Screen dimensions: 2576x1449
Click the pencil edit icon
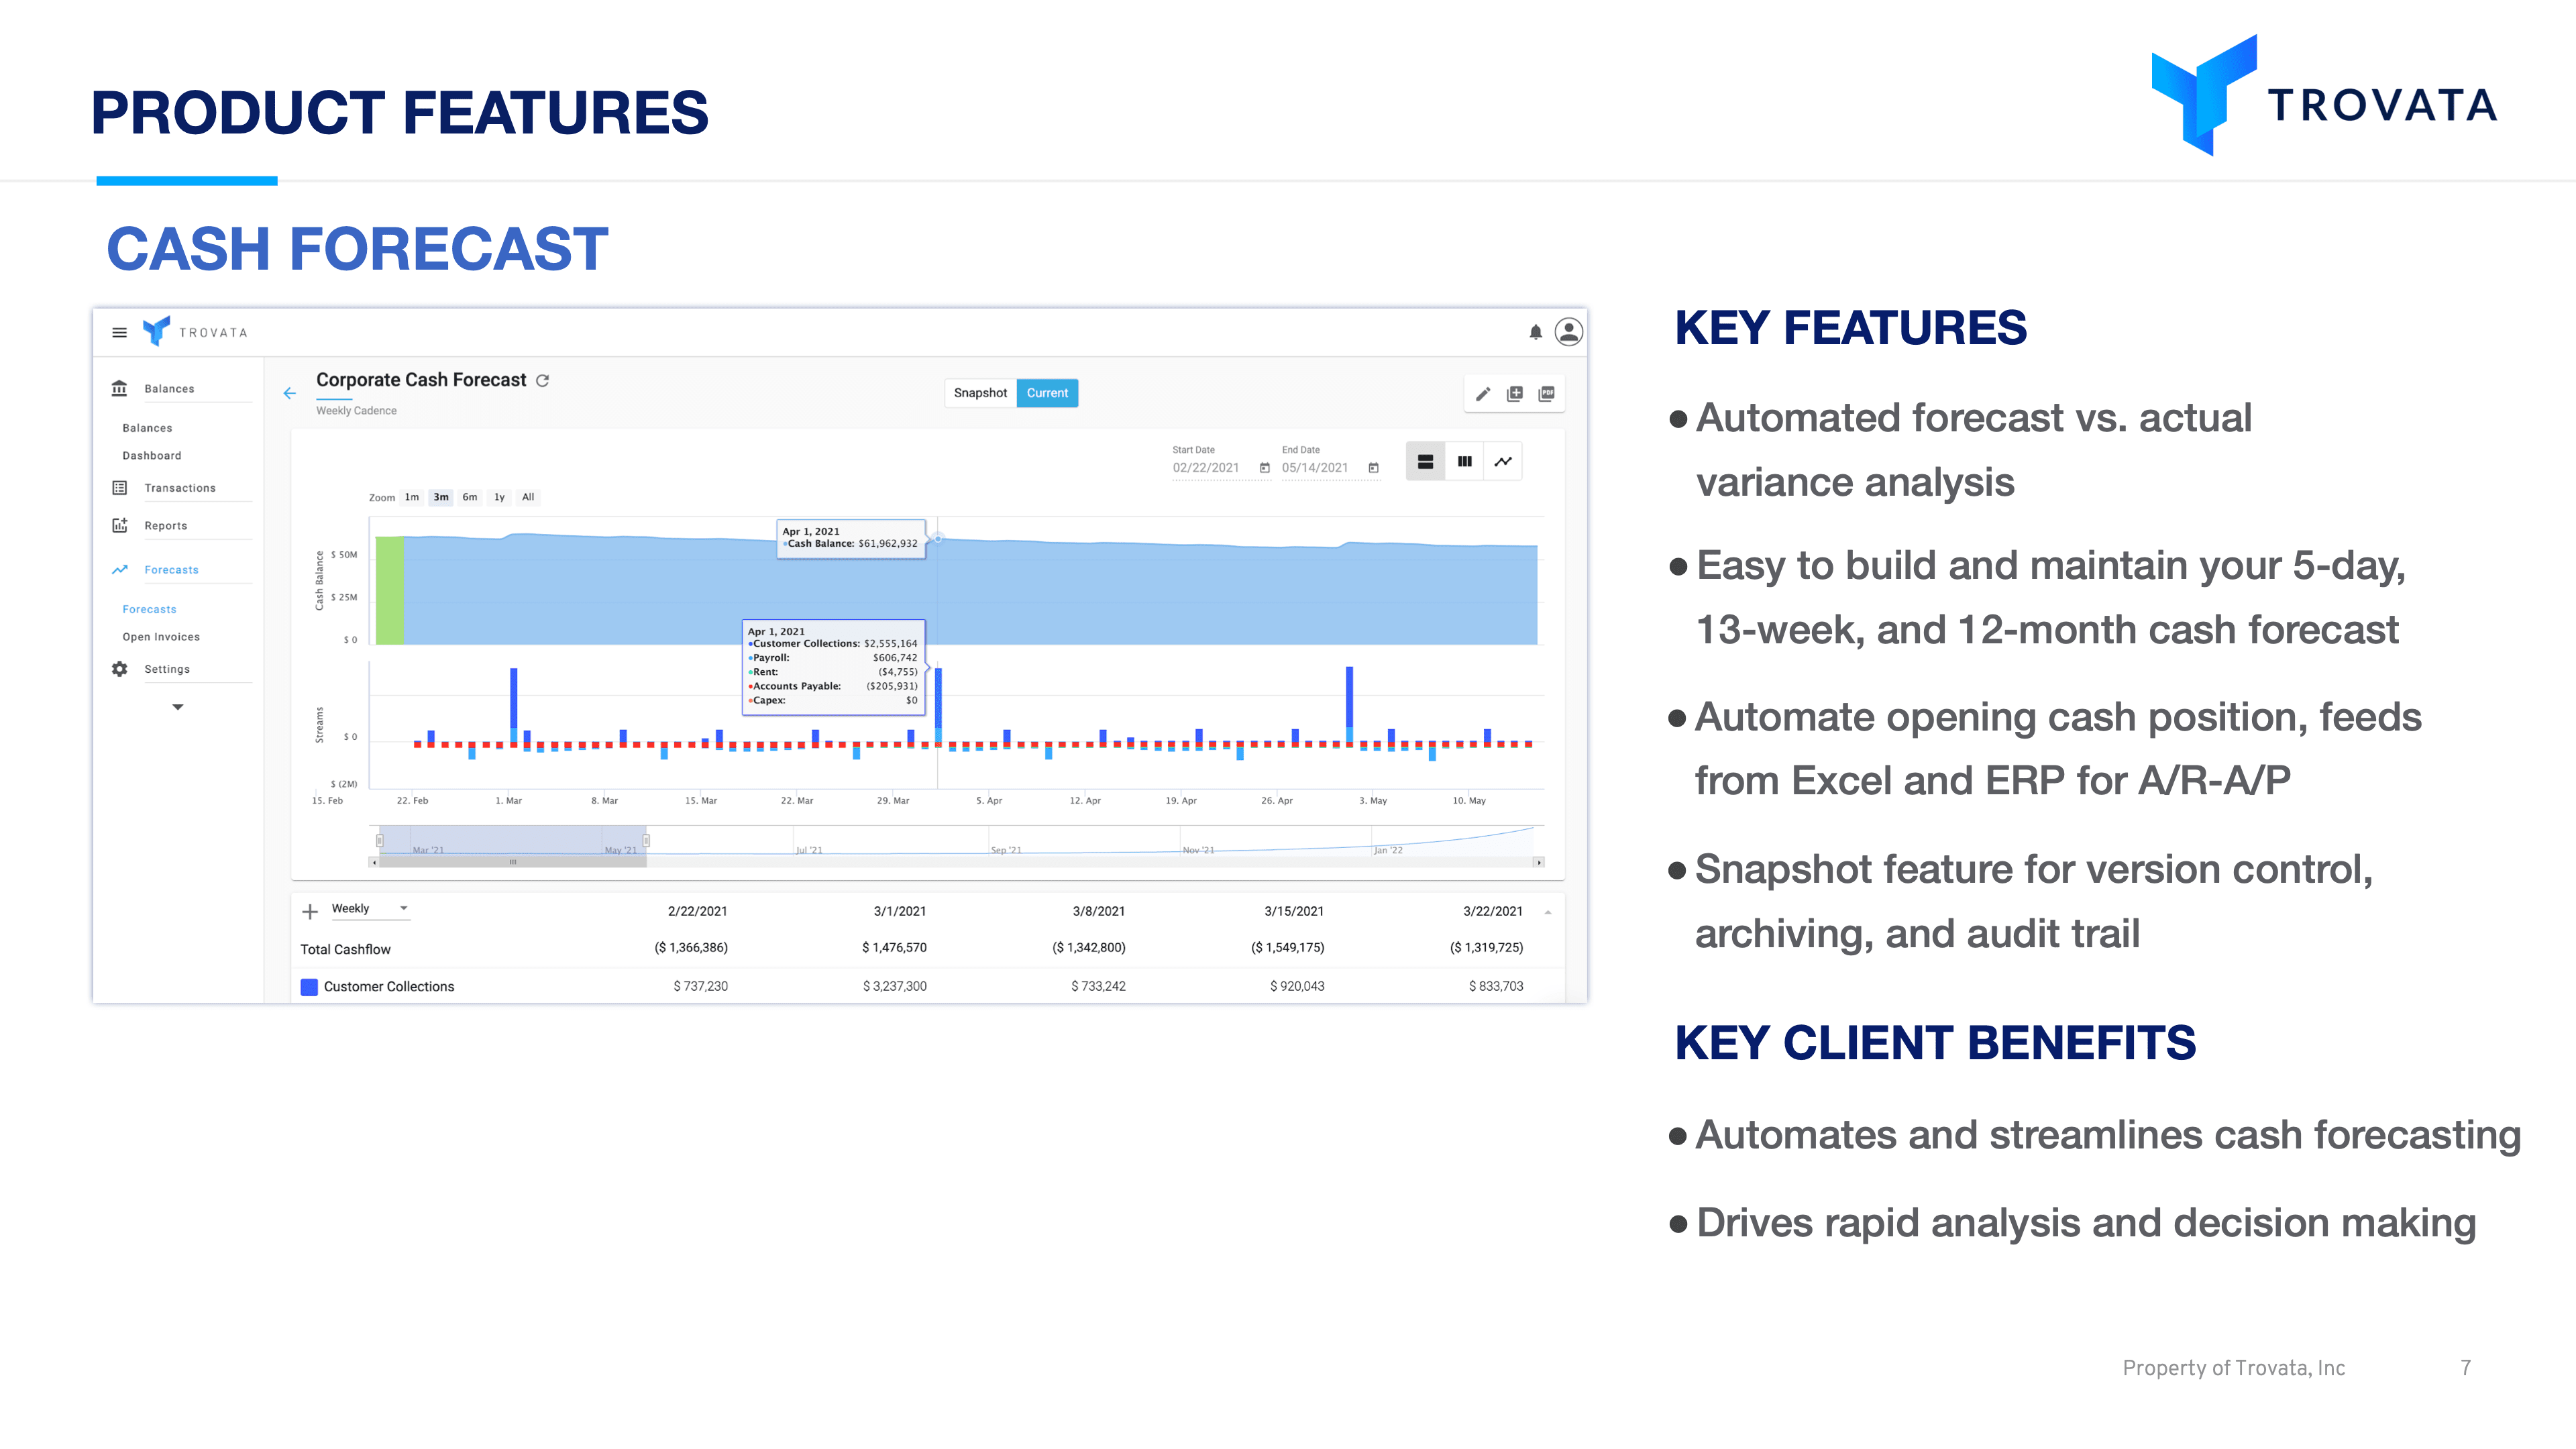pyautogui.click(x=1483, y=394)
